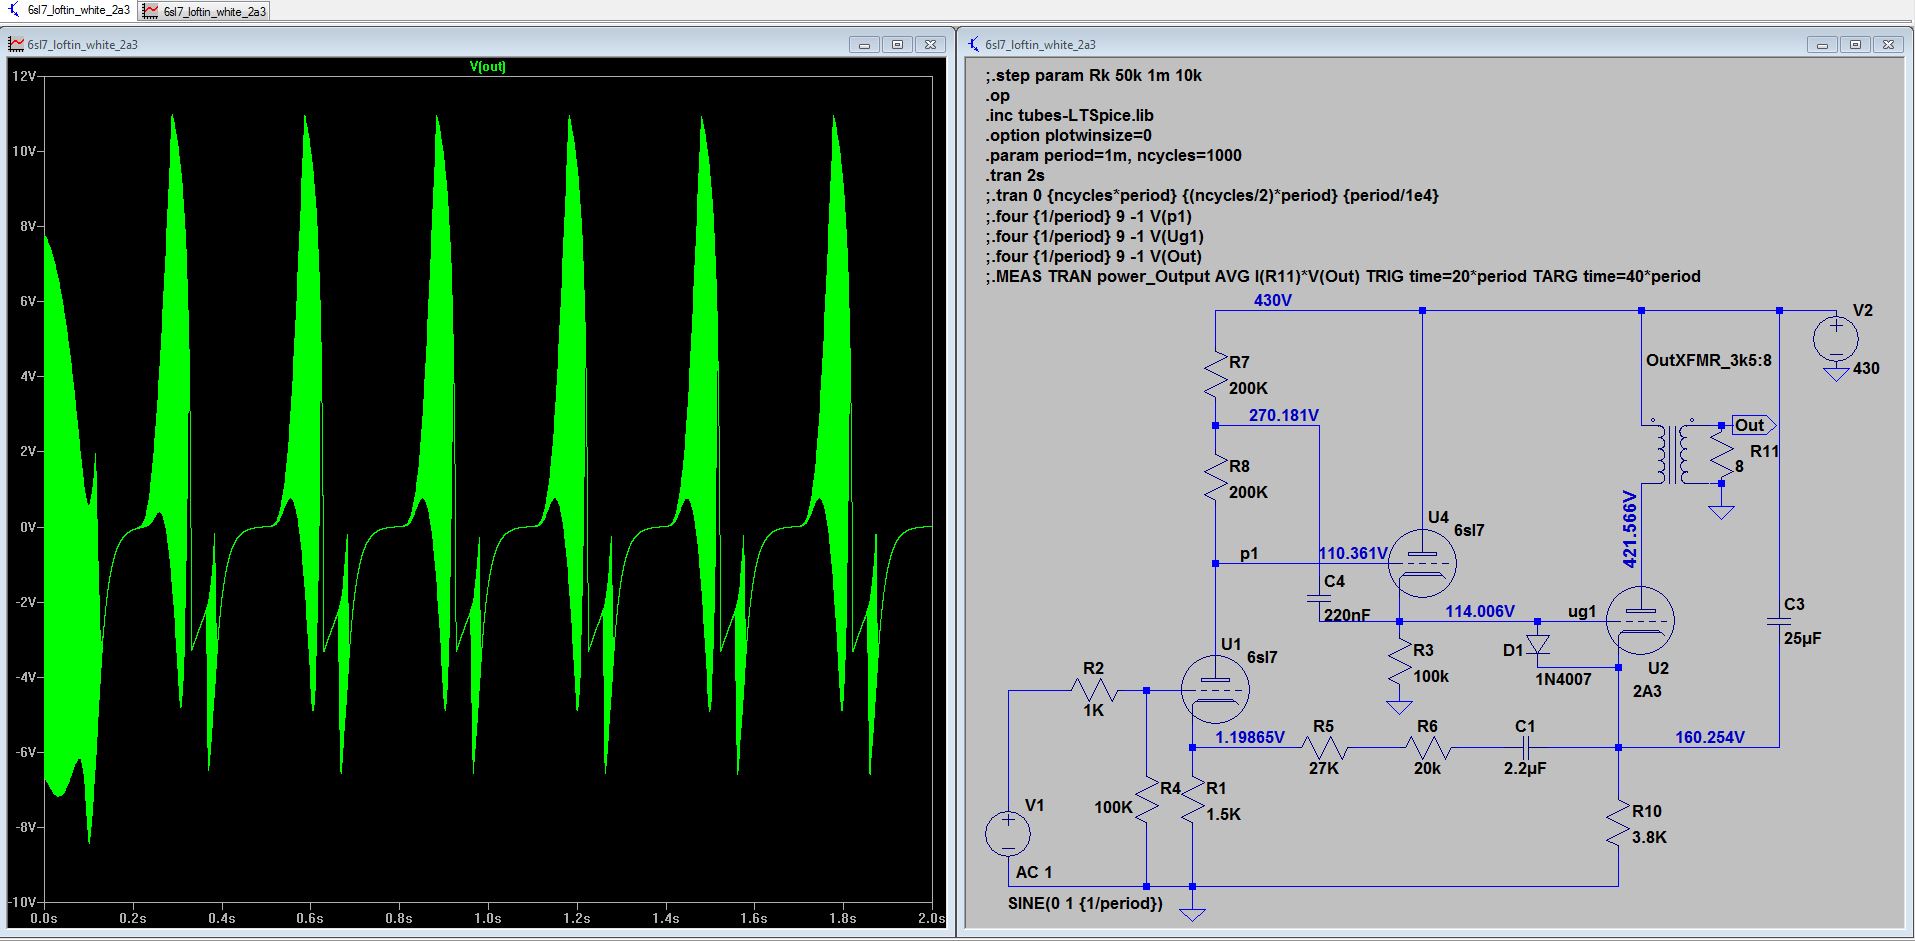Click the D1 1N4007 diode symbol

tap(1538, 644)
